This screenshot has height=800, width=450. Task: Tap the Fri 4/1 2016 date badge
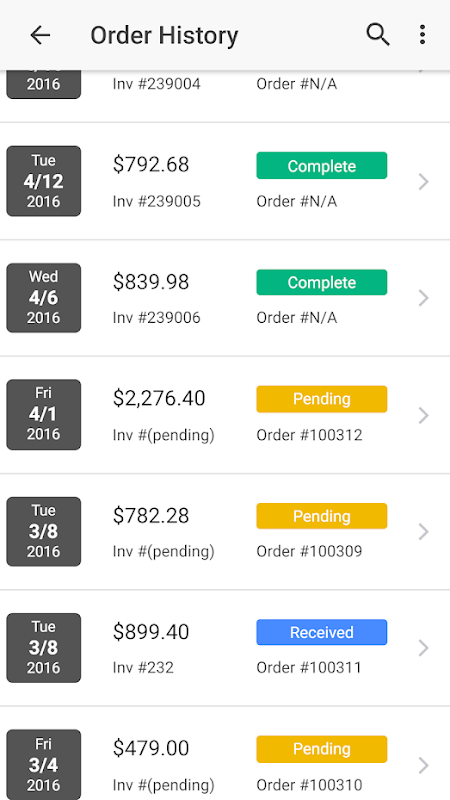[43, 414]
